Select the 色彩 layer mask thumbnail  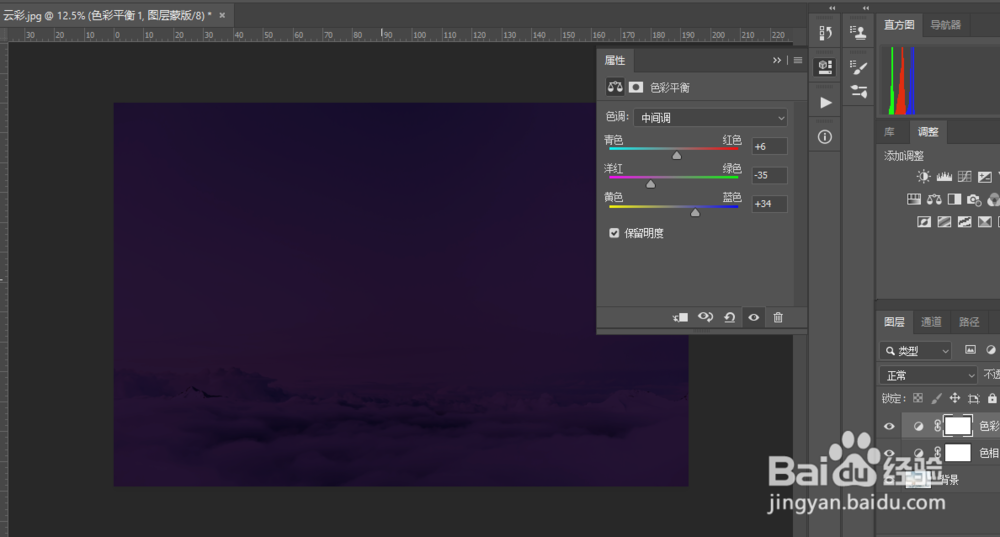pyautogui.click(x=958, y=426)
